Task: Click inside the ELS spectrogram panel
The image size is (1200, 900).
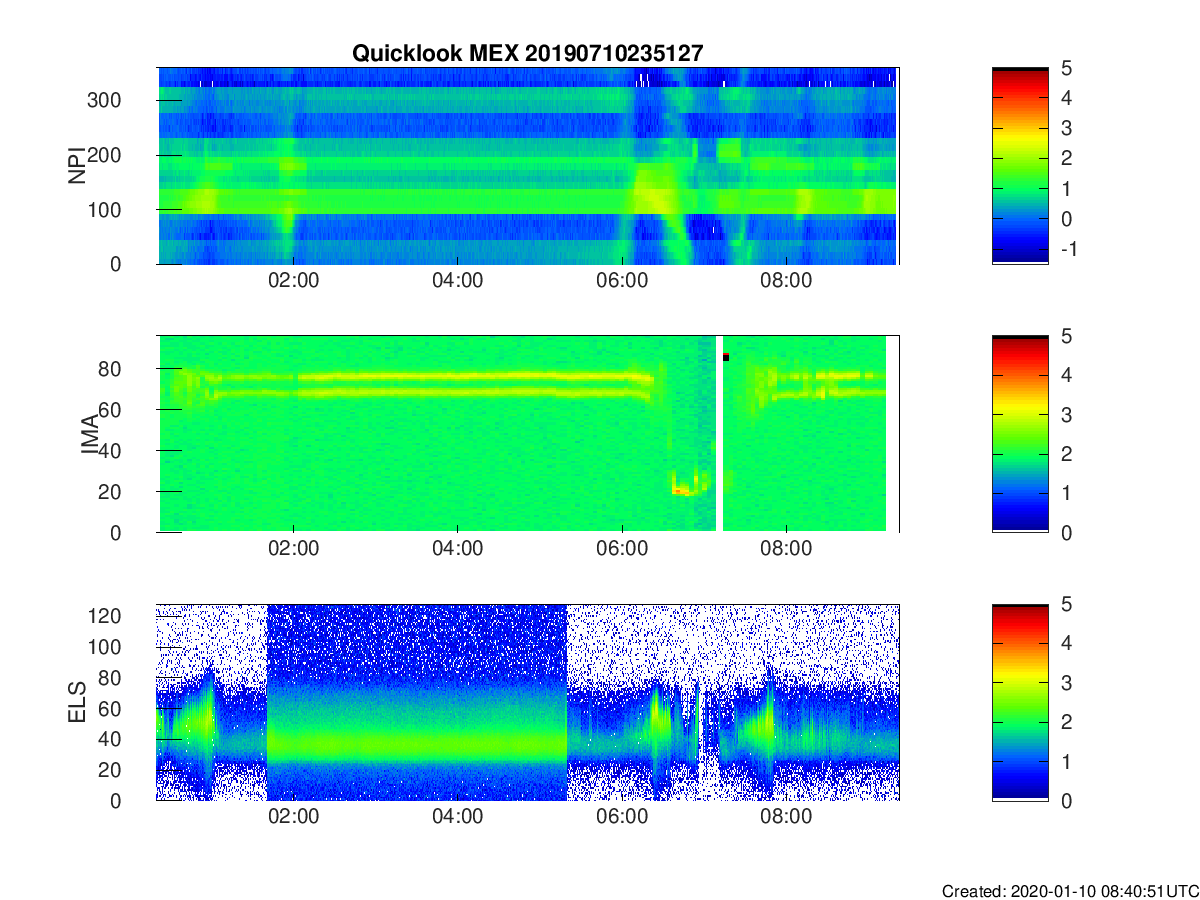Action: pyautogui.click(x=528, y=702)
